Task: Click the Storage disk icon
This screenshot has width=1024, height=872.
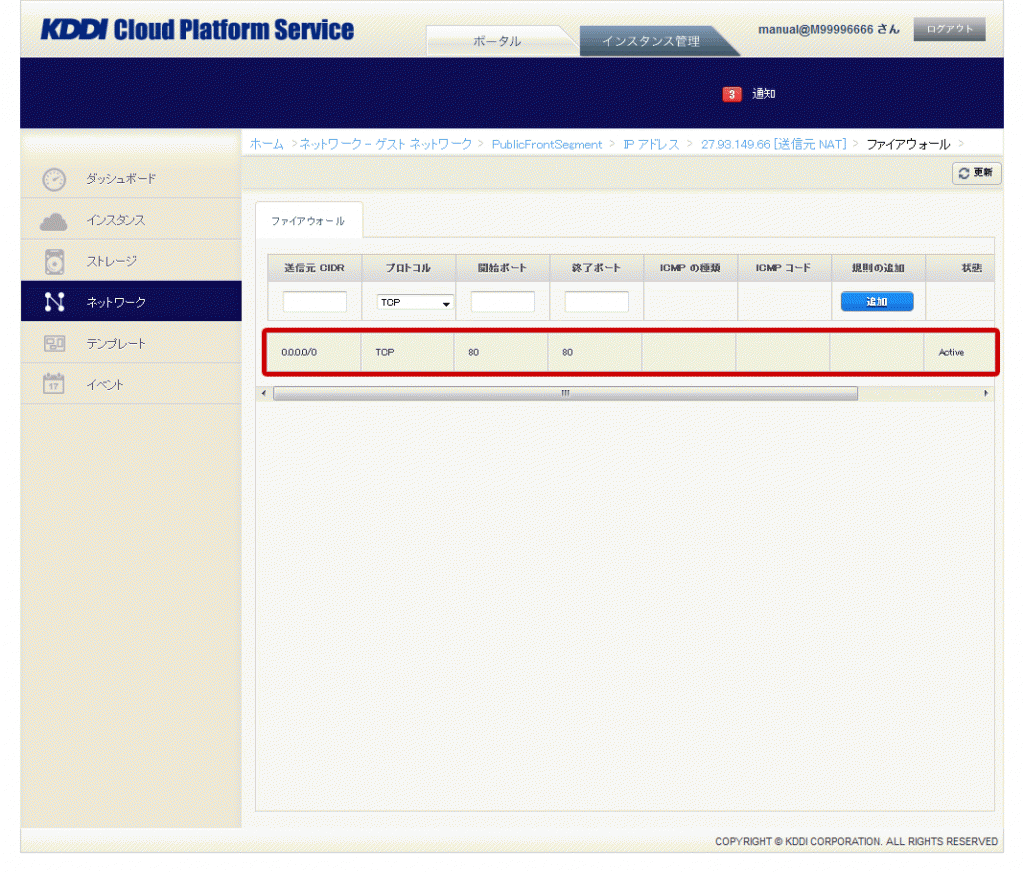Action: tap(54, 262)
